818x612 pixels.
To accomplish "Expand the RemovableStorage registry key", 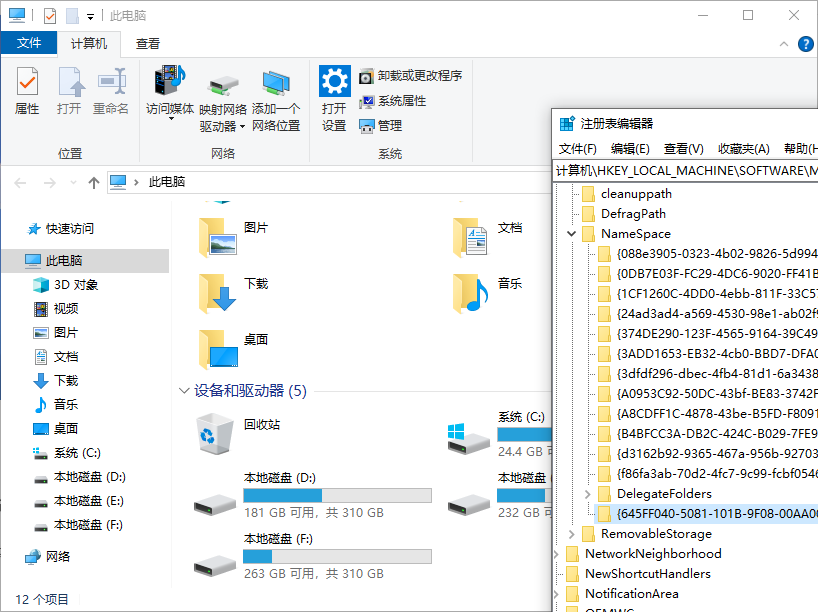I will [x=572, y=534].
